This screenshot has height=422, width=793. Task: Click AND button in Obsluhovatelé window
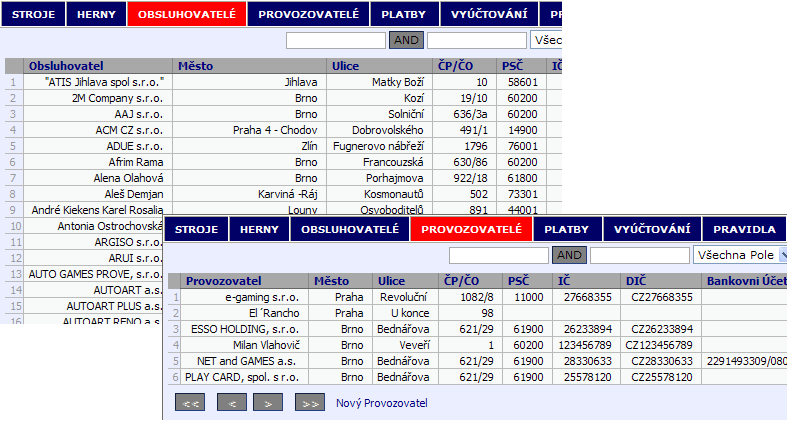pos(406,40)
